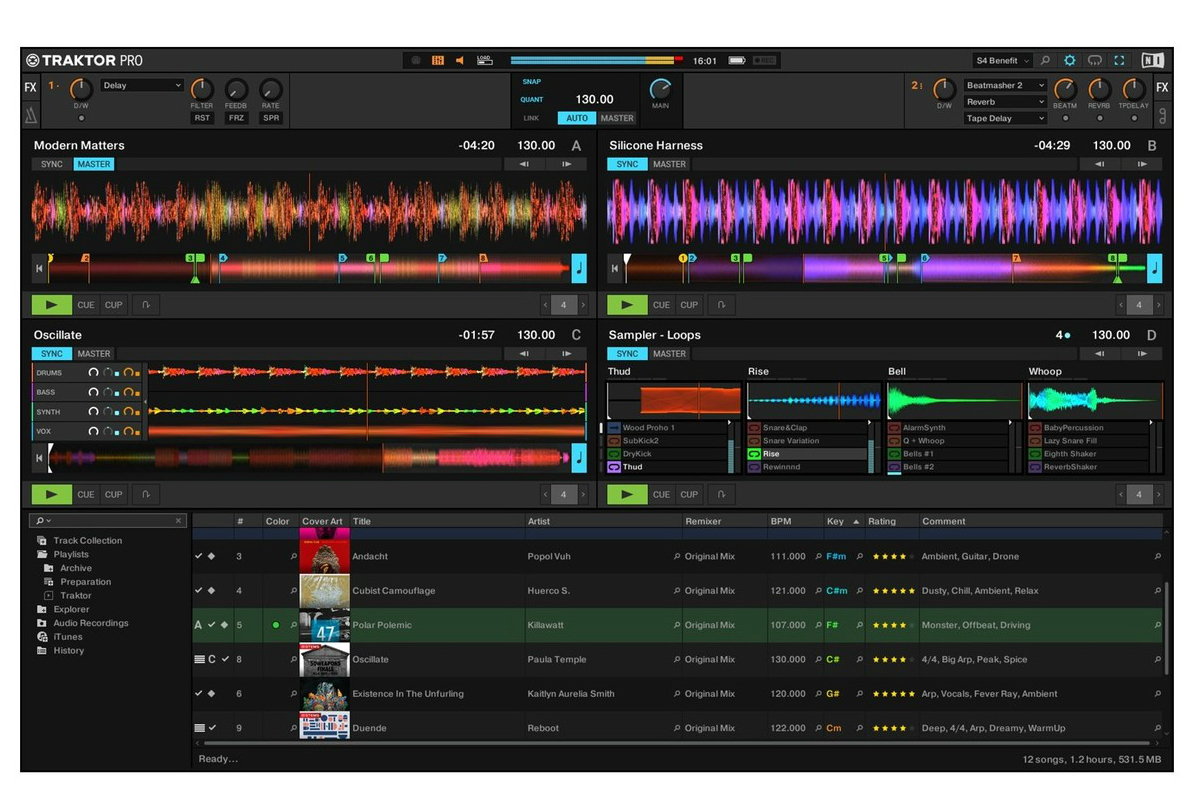The image size is (1188, 808).
Task: Activate flux mode icon on Deck D
Action: click(722, 494)
